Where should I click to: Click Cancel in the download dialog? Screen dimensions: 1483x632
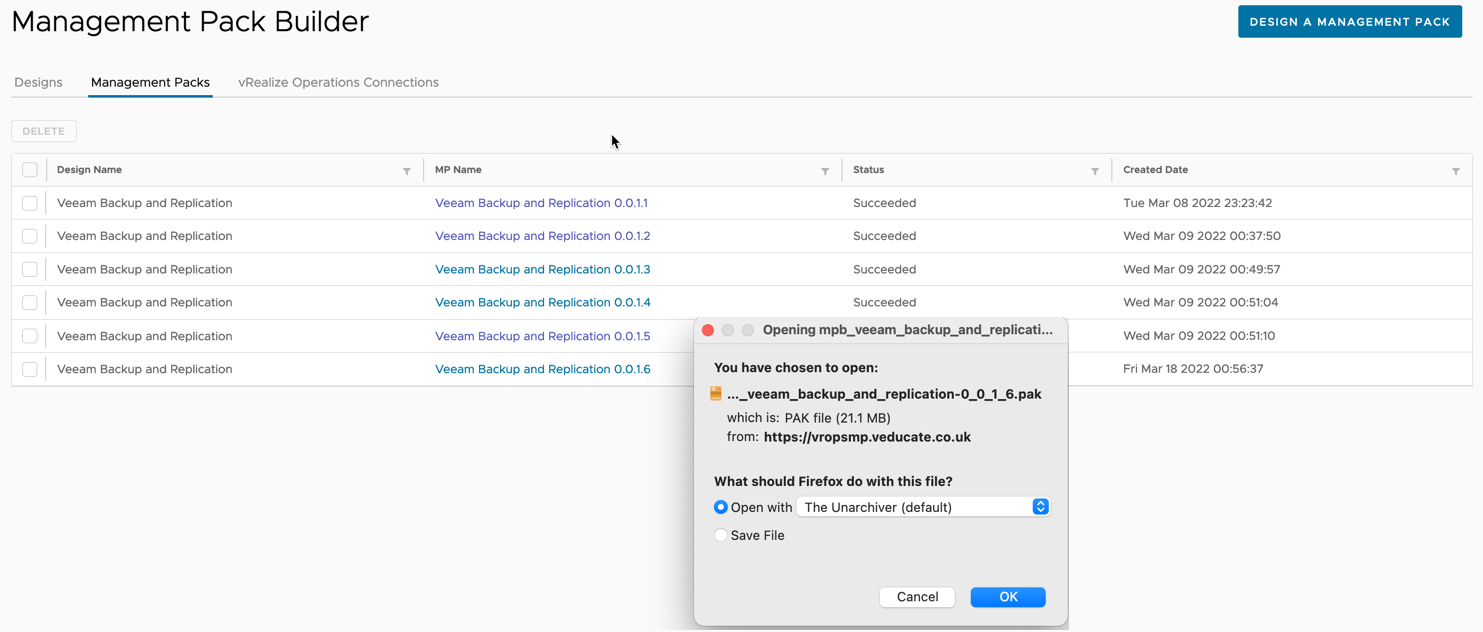(x=917, y=597)
